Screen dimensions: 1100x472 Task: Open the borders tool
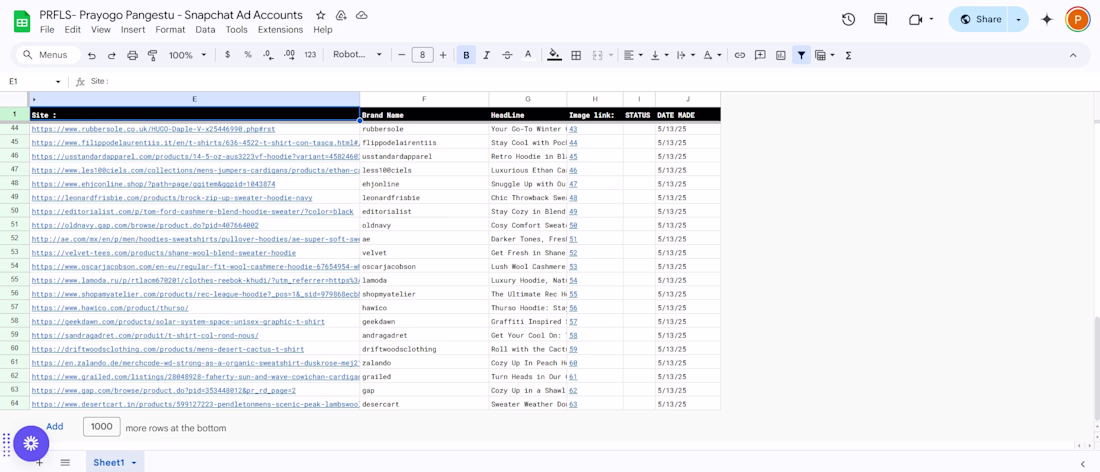click(576, 55)
